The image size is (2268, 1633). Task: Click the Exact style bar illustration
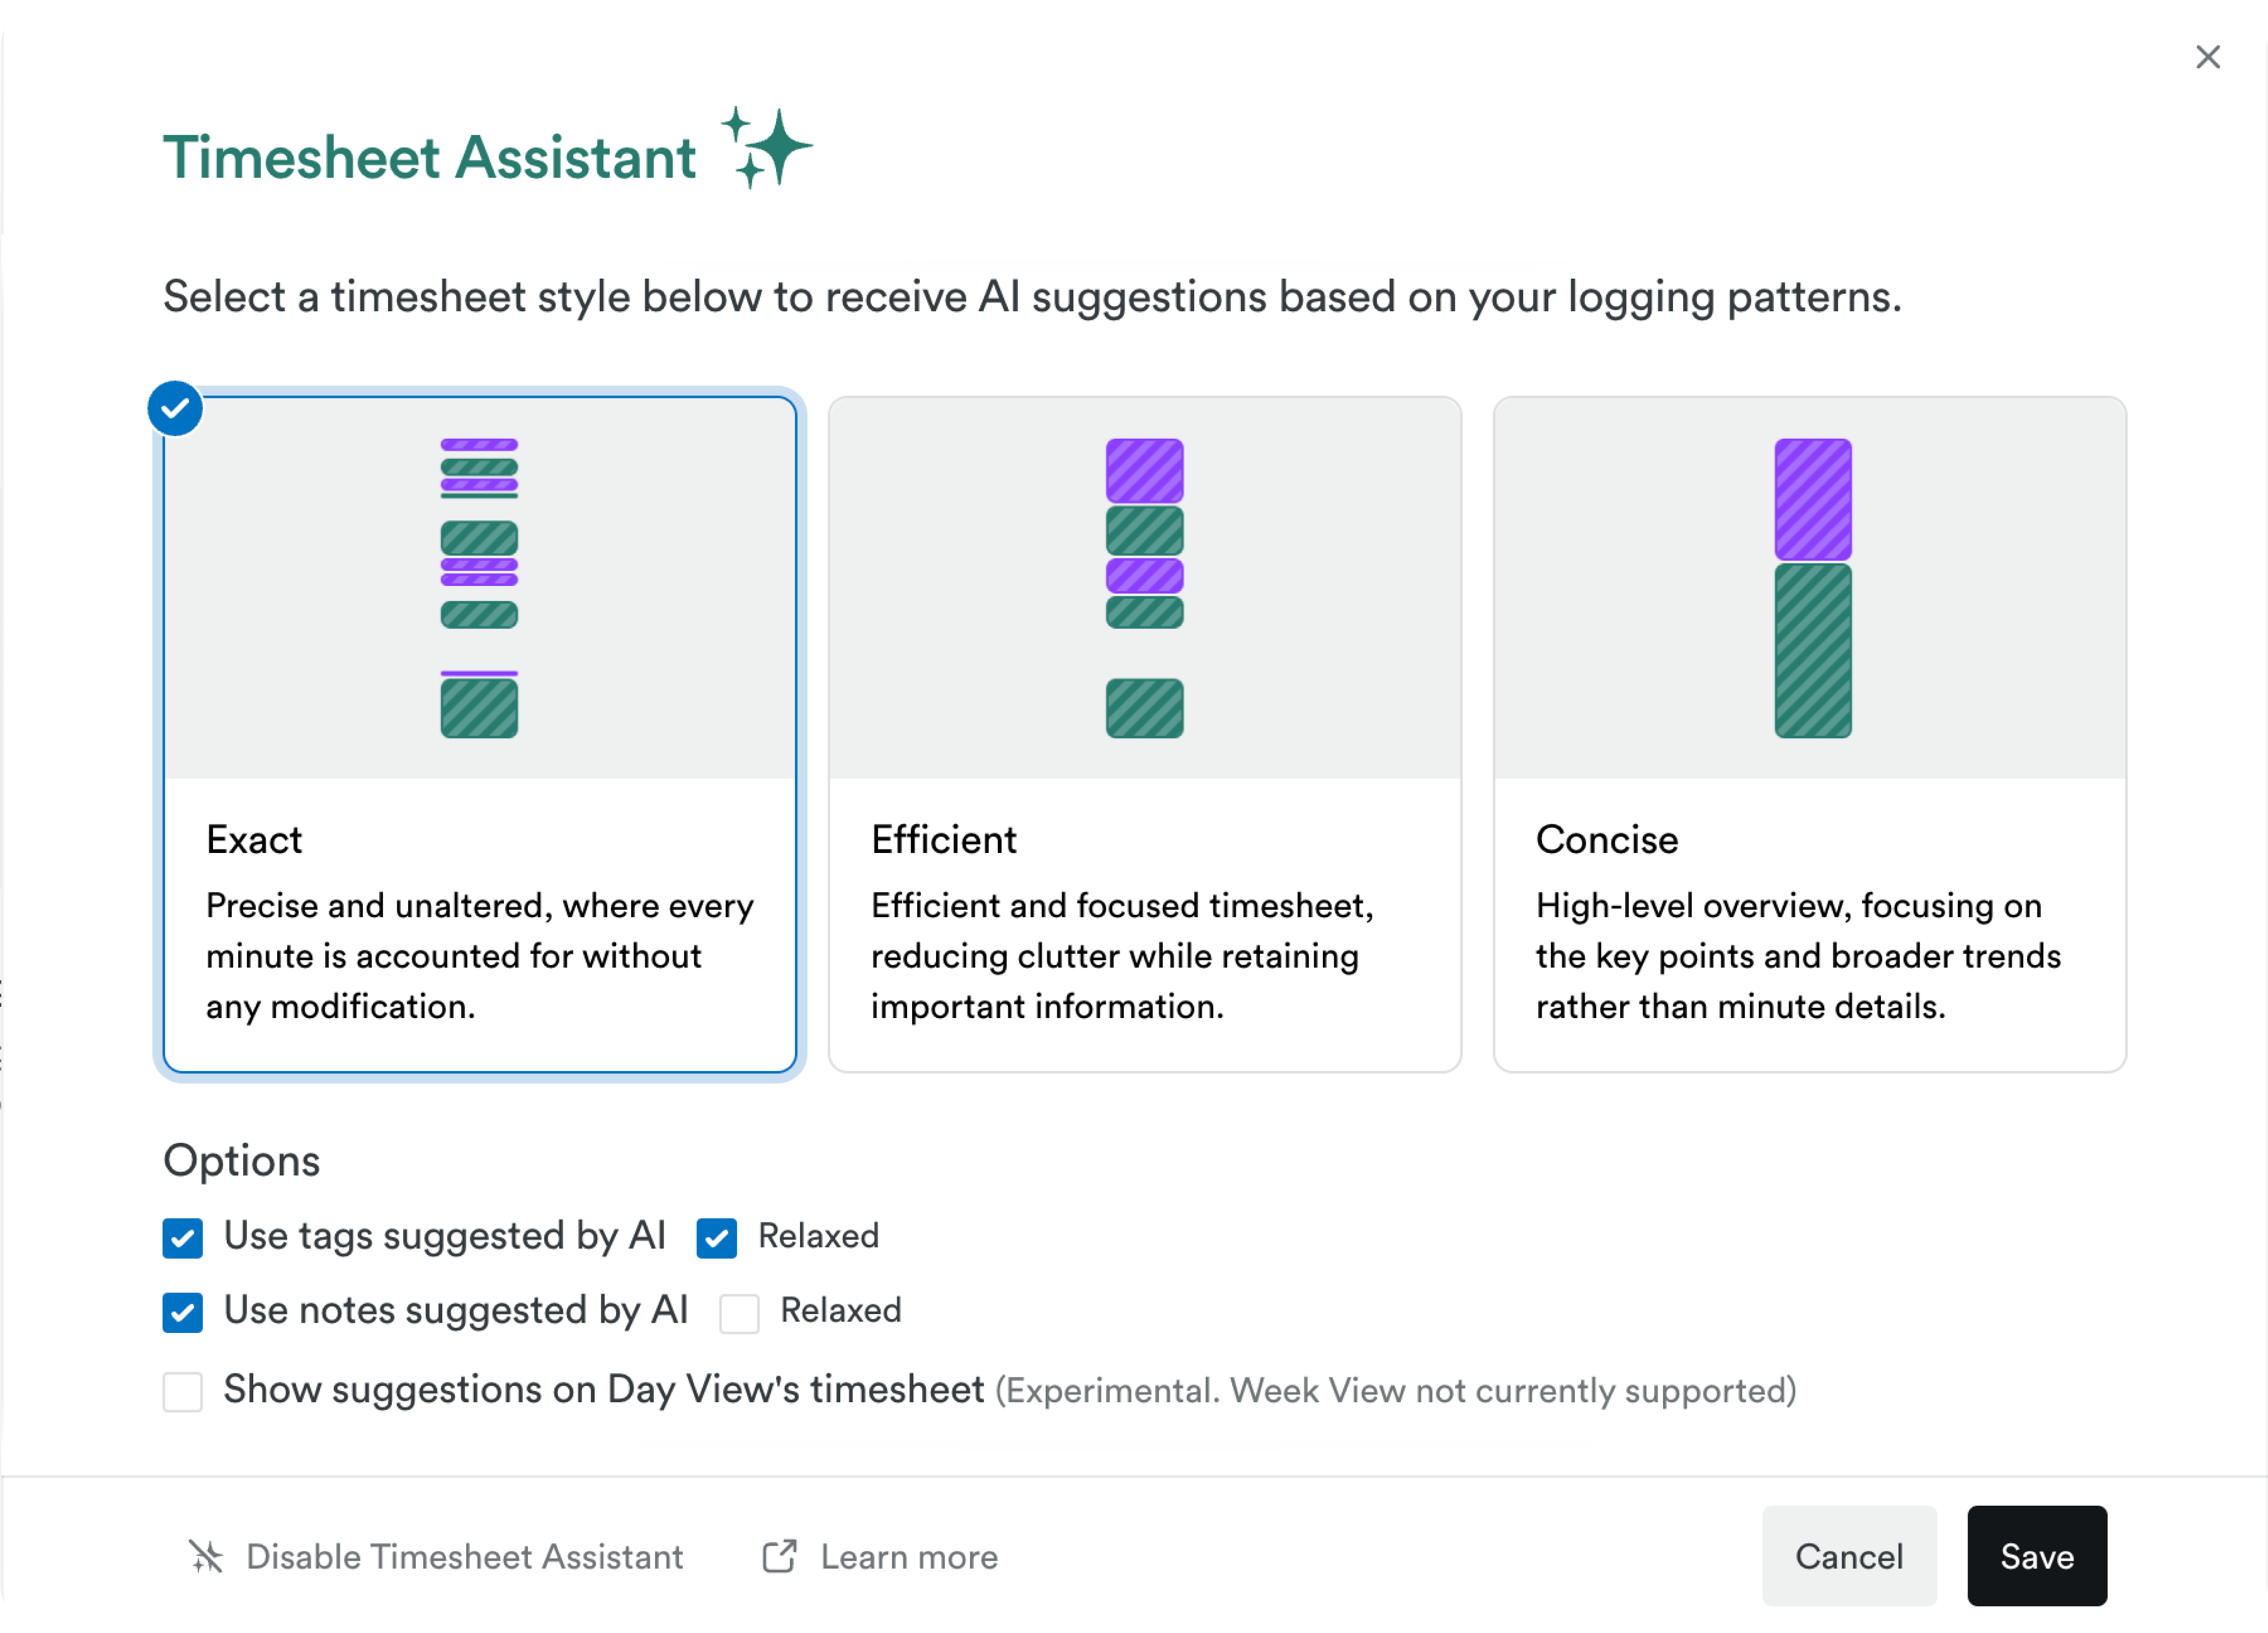(x=479, y=588)
